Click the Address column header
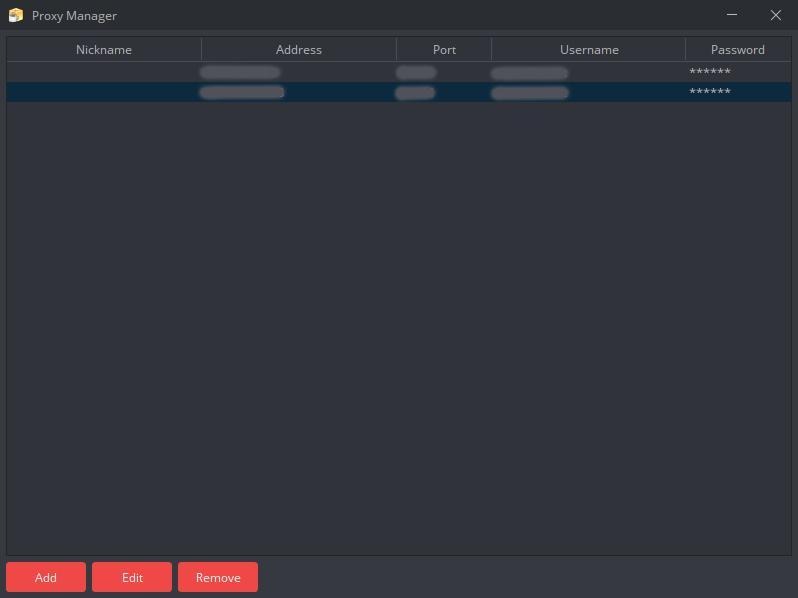The width and height of the screenshot is (798, 598). (298, 49)
